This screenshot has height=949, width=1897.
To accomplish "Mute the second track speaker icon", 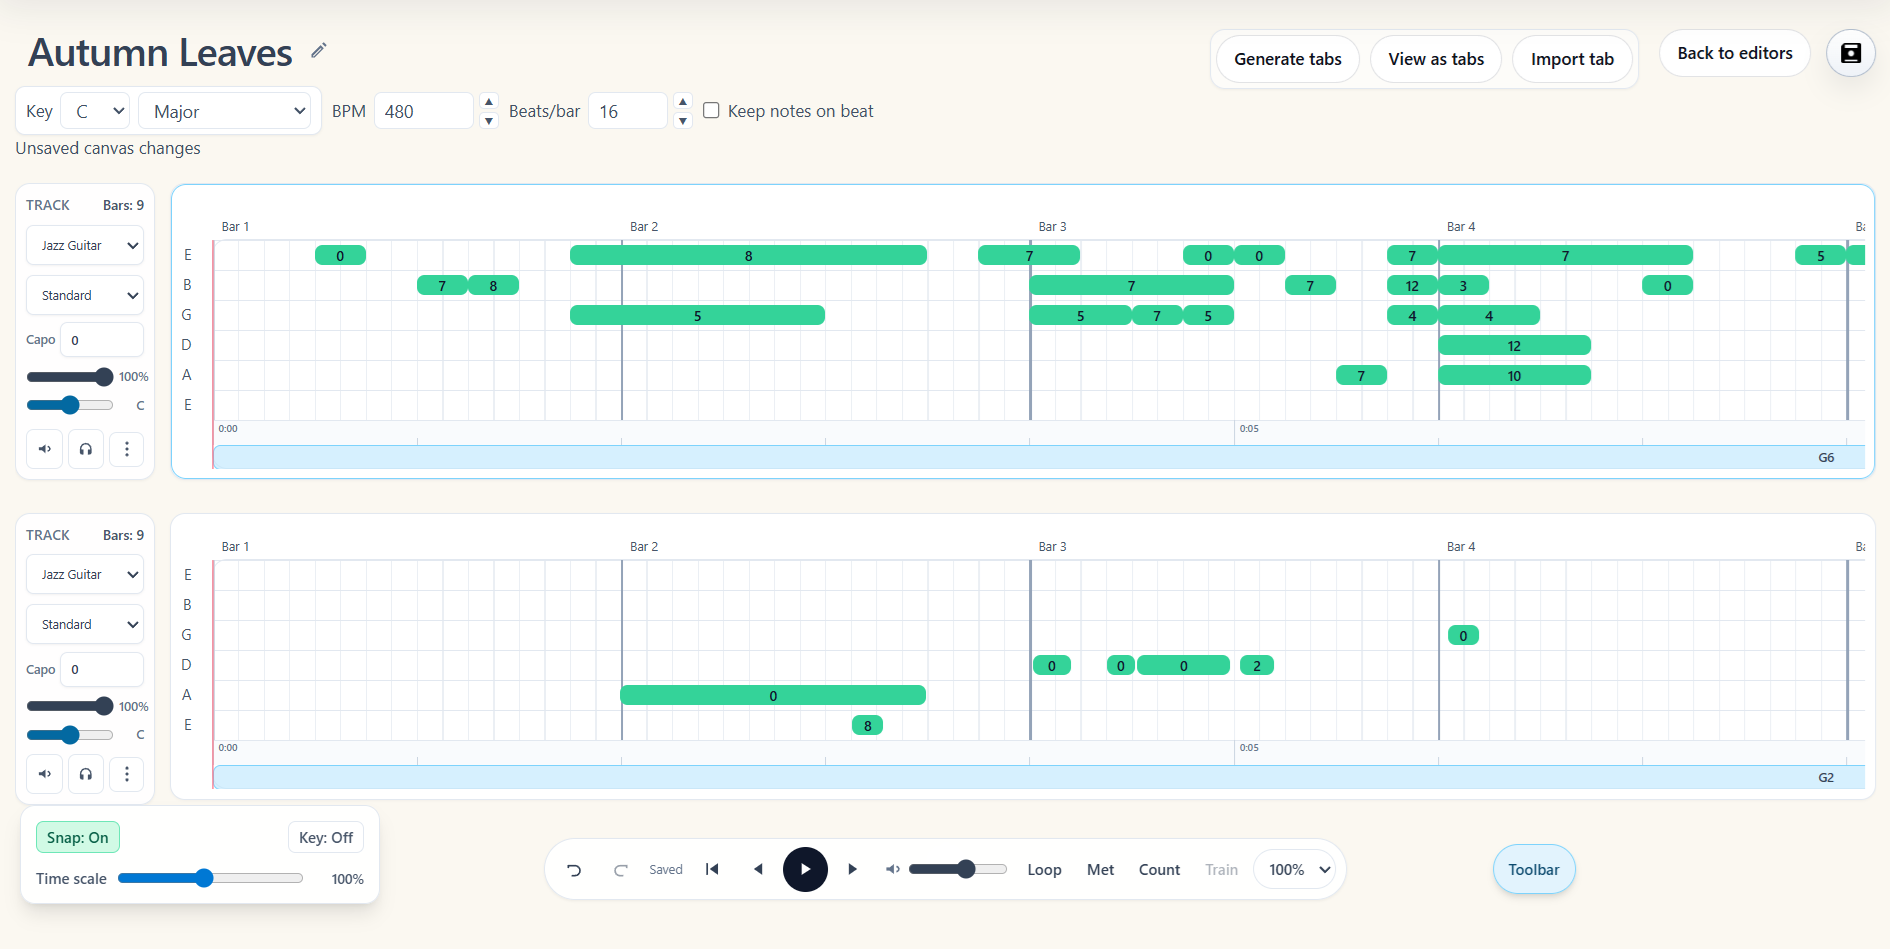I will click(45, 774).
